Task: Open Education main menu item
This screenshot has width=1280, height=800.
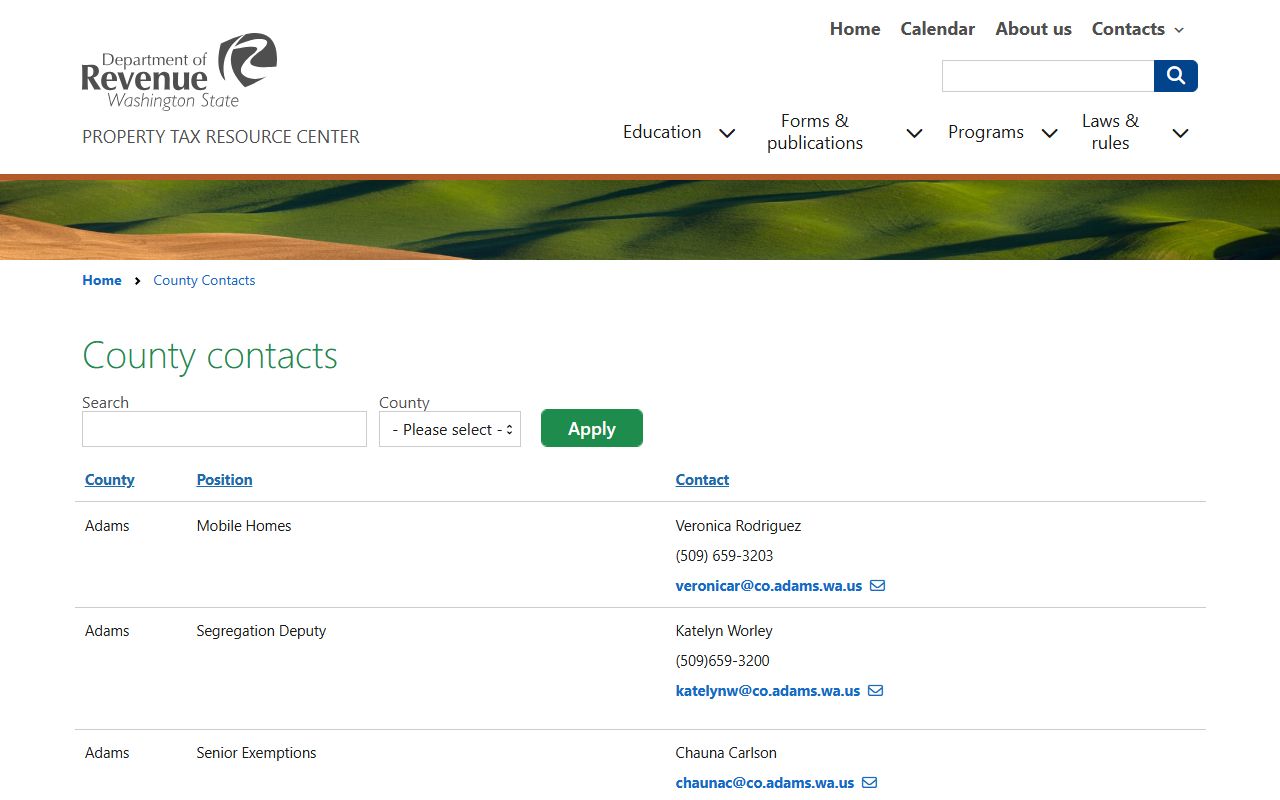Action: tap(662, 132)
